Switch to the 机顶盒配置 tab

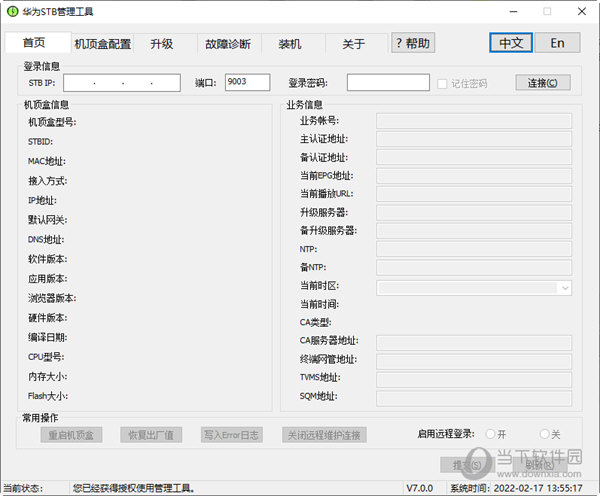point(103,44)
